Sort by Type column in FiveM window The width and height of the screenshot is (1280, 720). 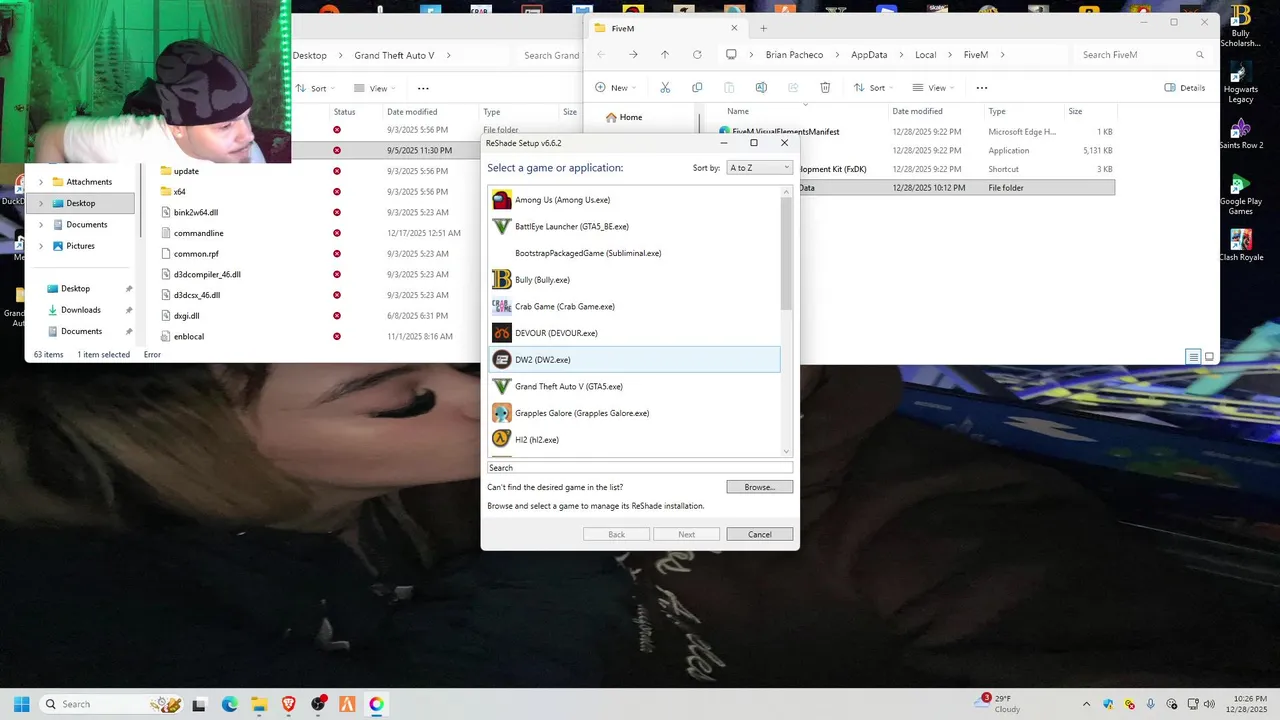click(x=997, y=111)
